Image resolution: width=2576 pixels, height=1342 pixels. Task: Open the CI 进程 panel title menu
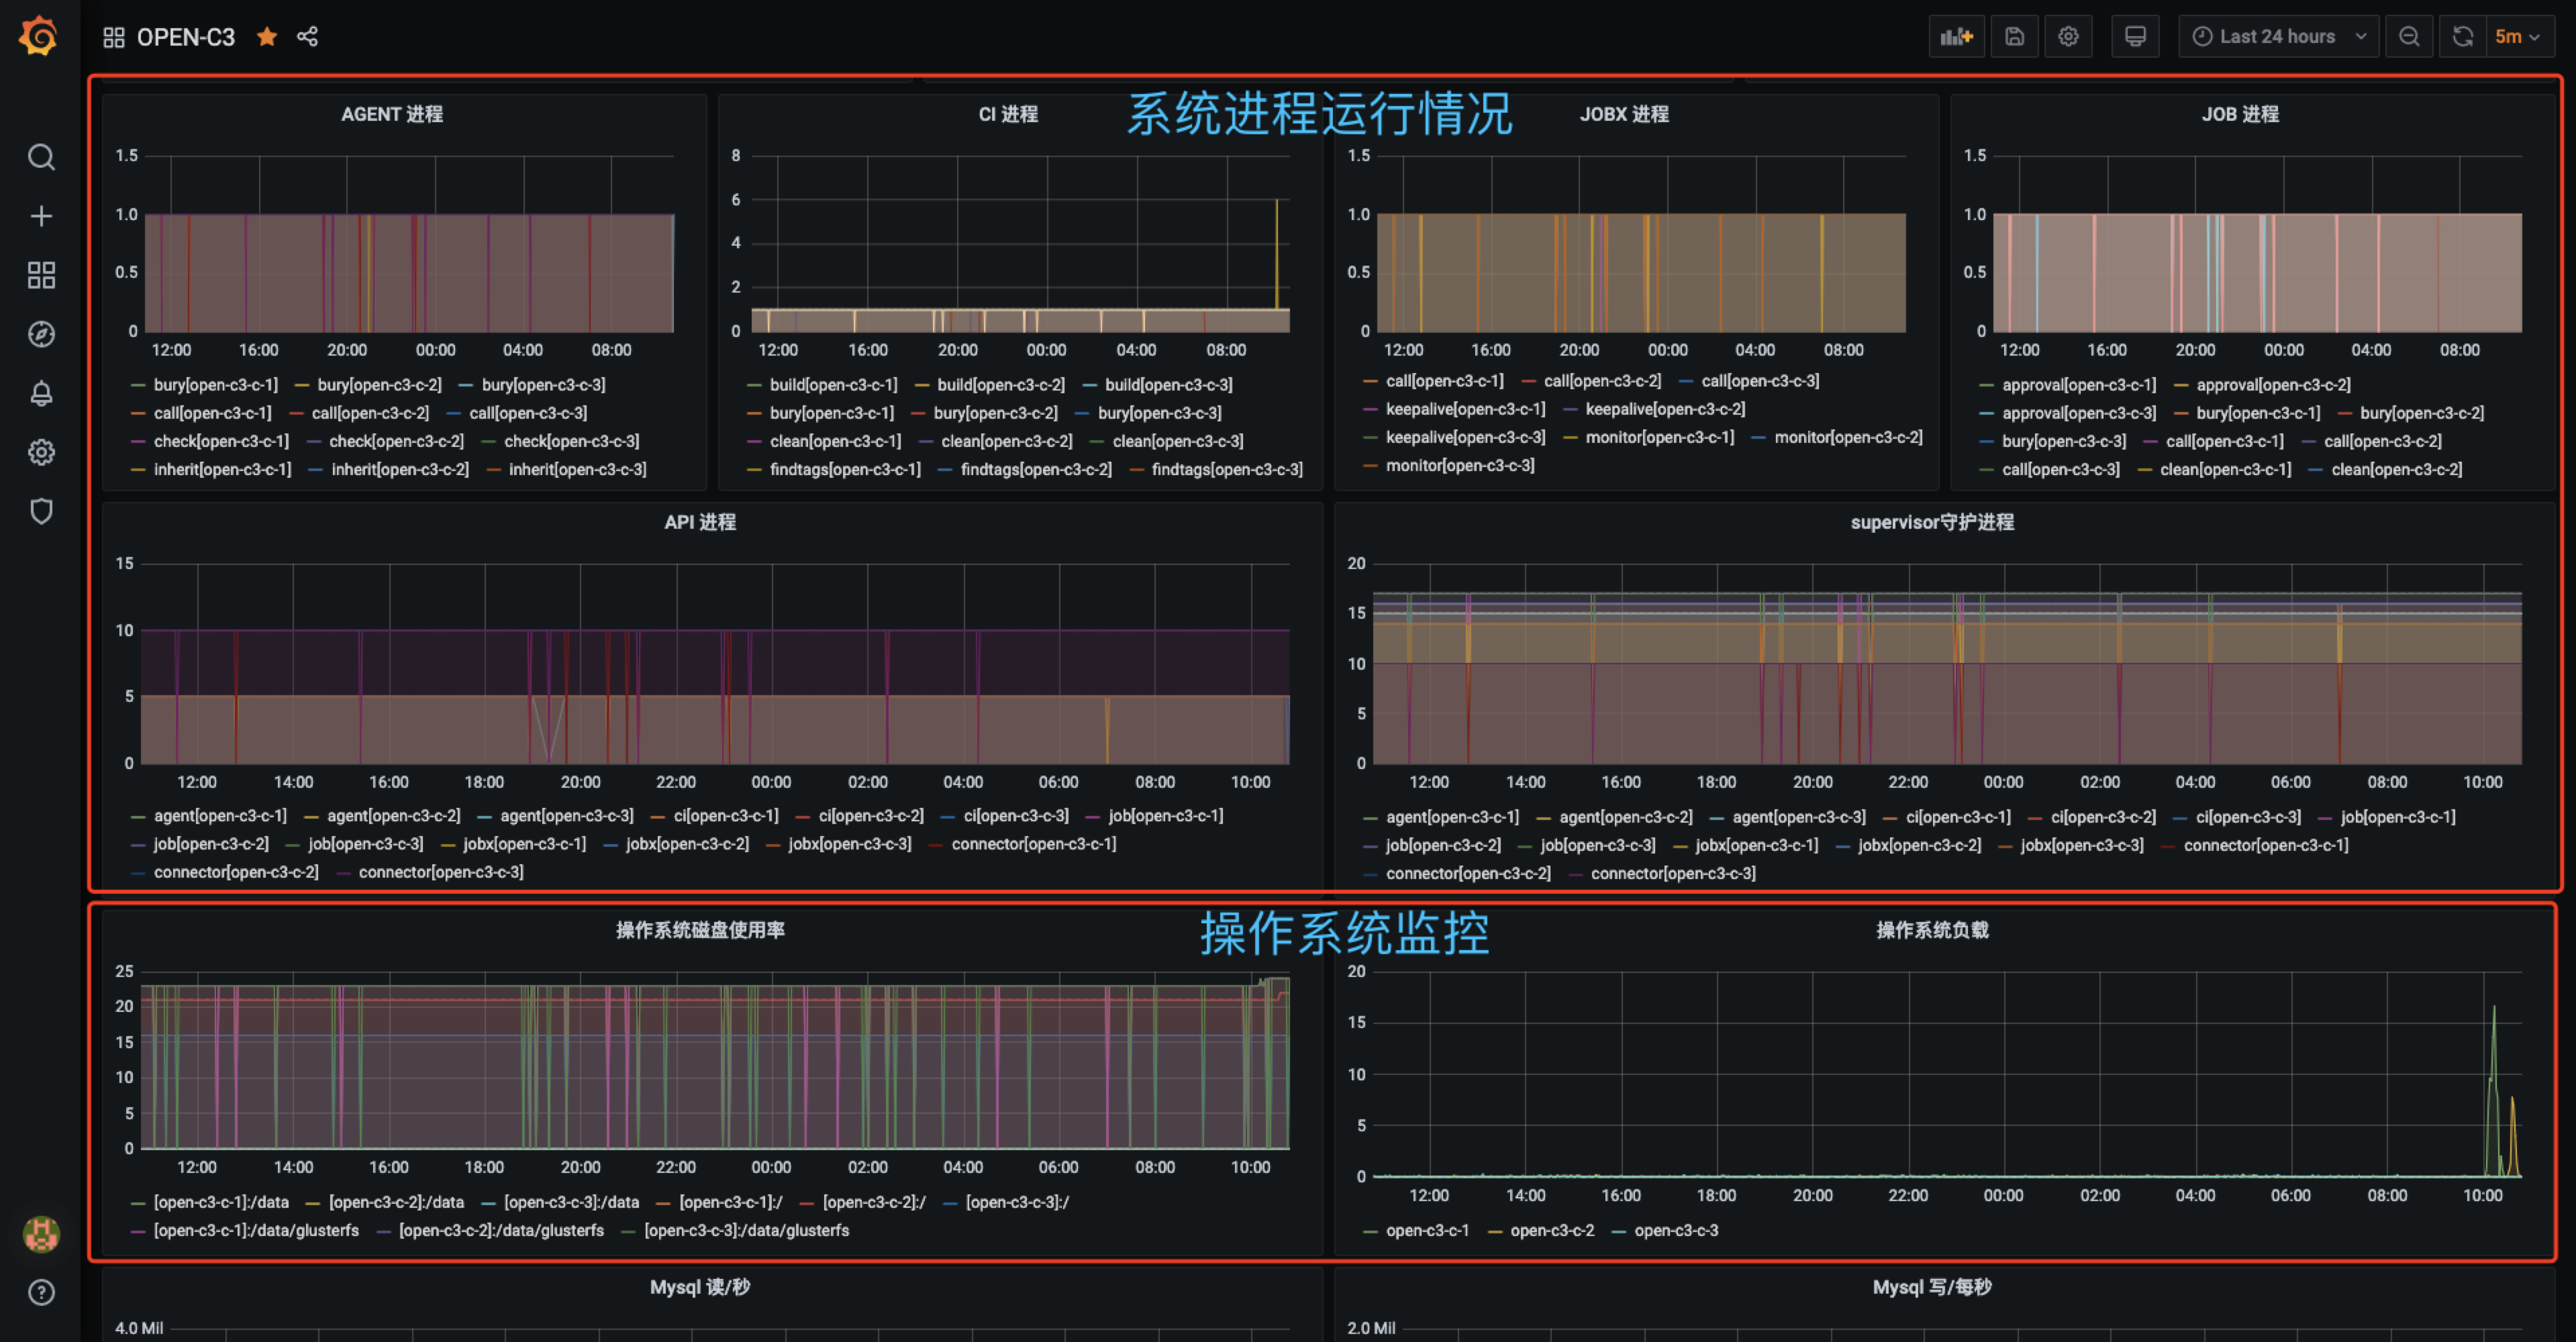point(1008,114)
